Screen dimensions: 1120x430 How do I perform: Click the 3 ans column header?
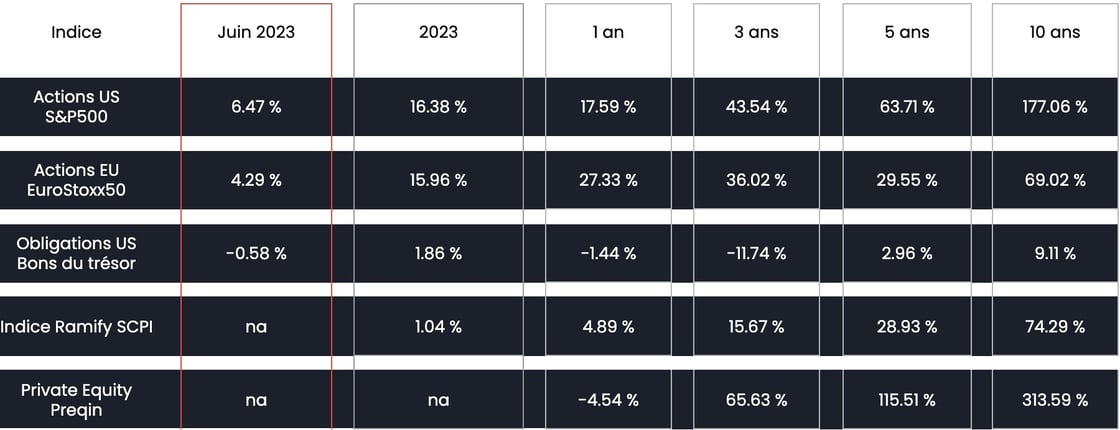pyautogui.click(x=756, y=33)
